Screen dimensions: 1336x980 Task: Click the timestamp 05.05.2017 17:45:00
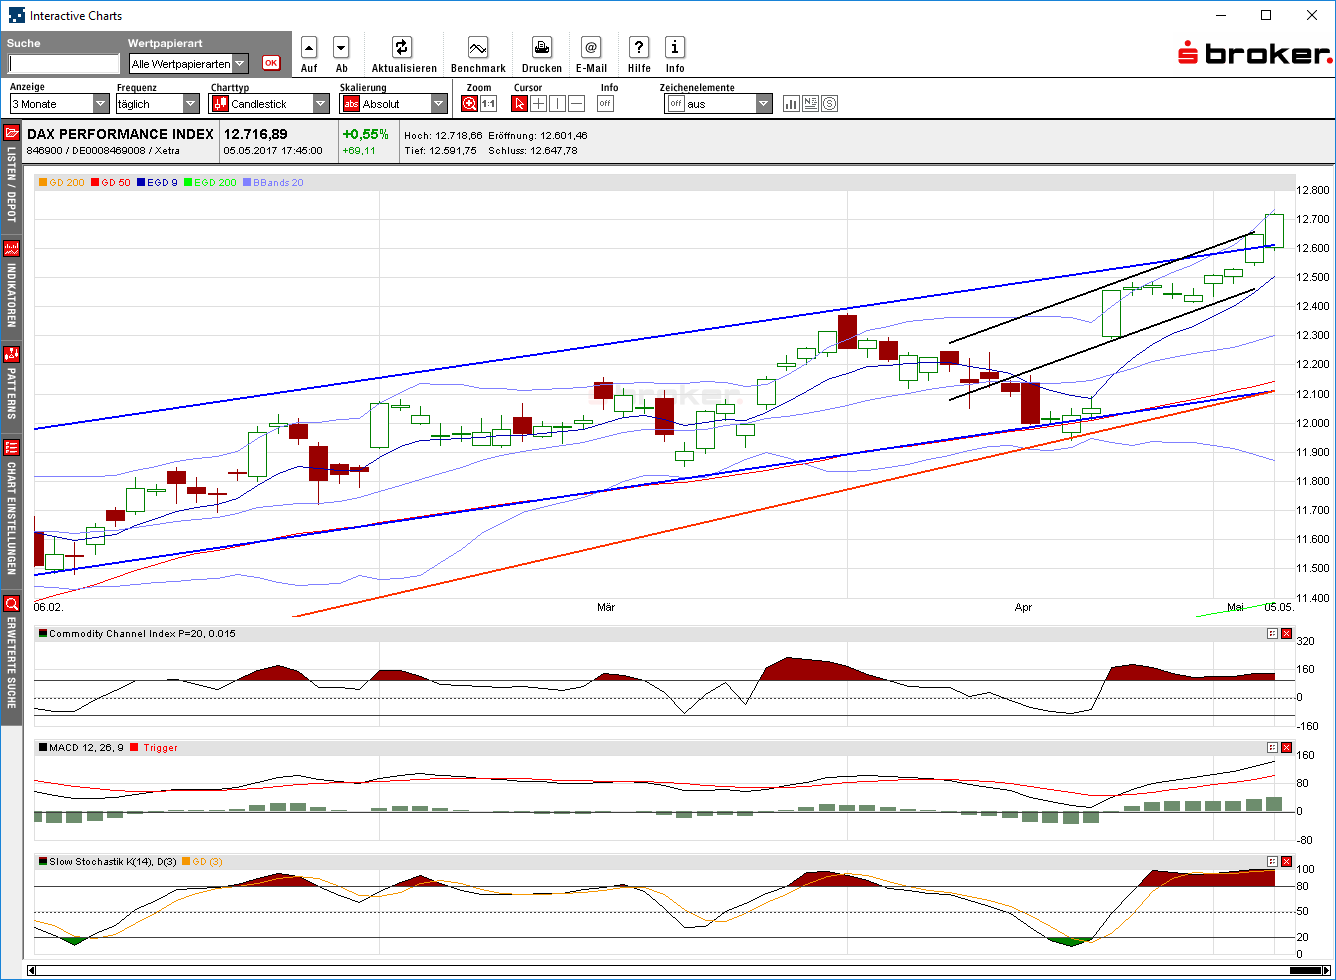click(273, 151)
